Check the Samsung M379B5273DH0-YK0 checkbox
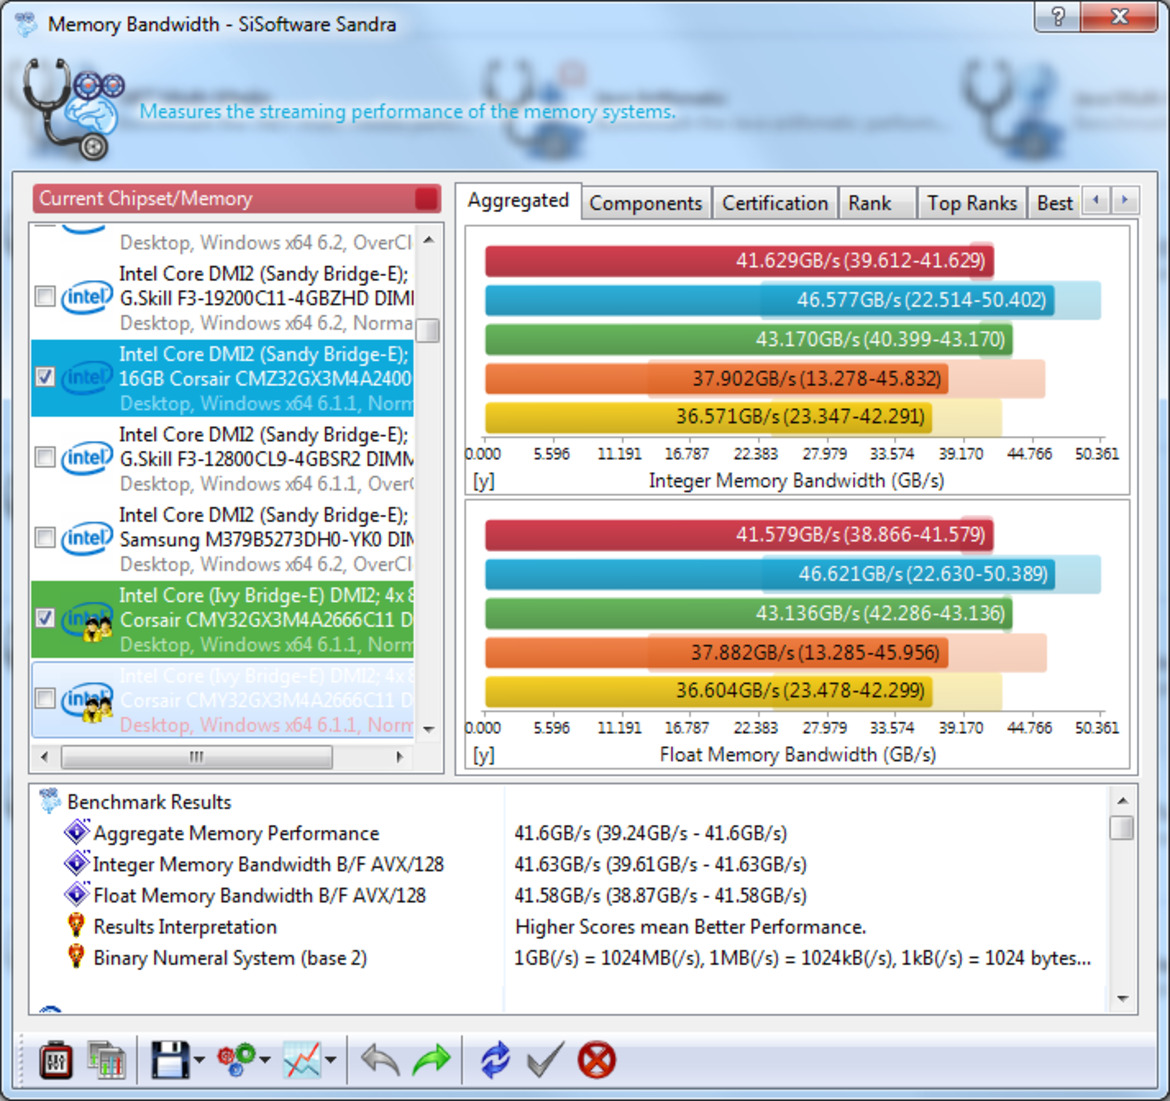This screenshot has width=1170, height=1101. [45, 538]
